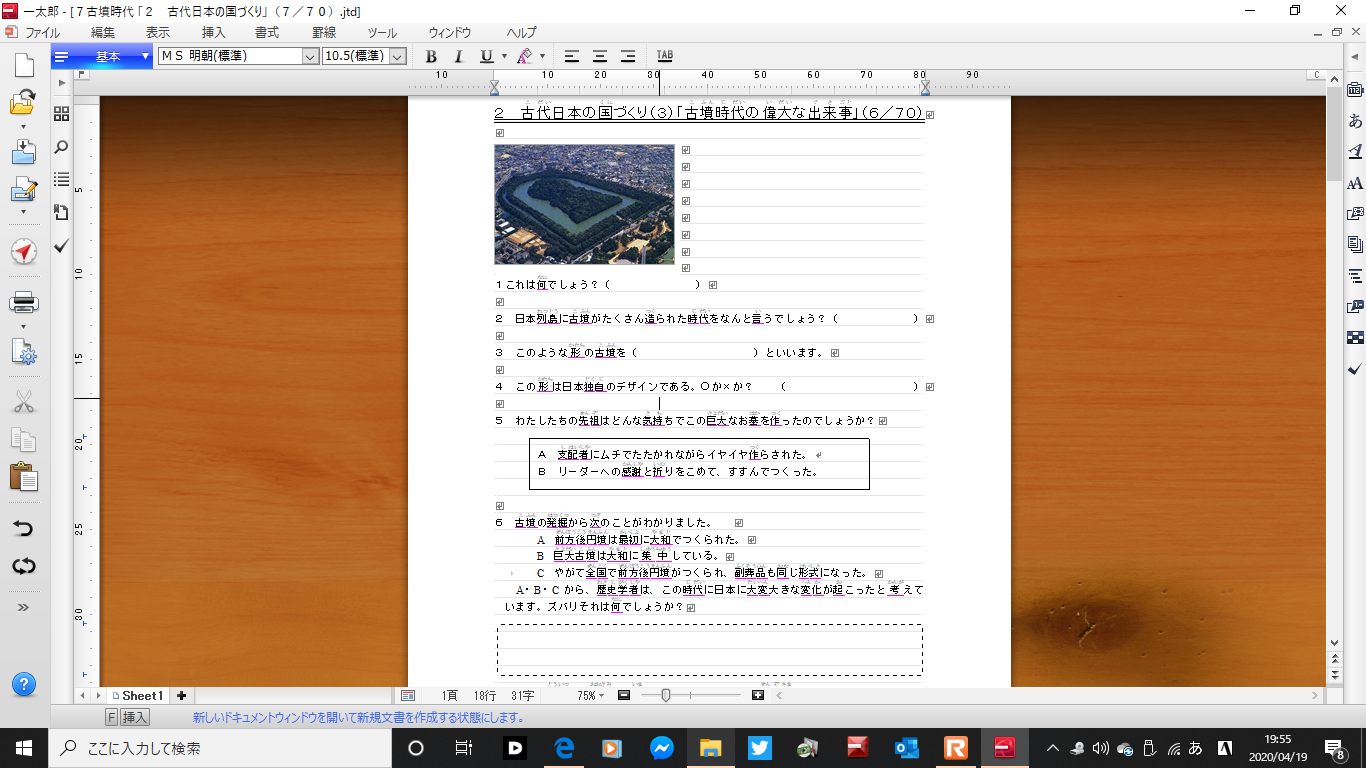Adjust the zoom slider handle
The image size is (1366, 768).
click(x=666, y=695)
